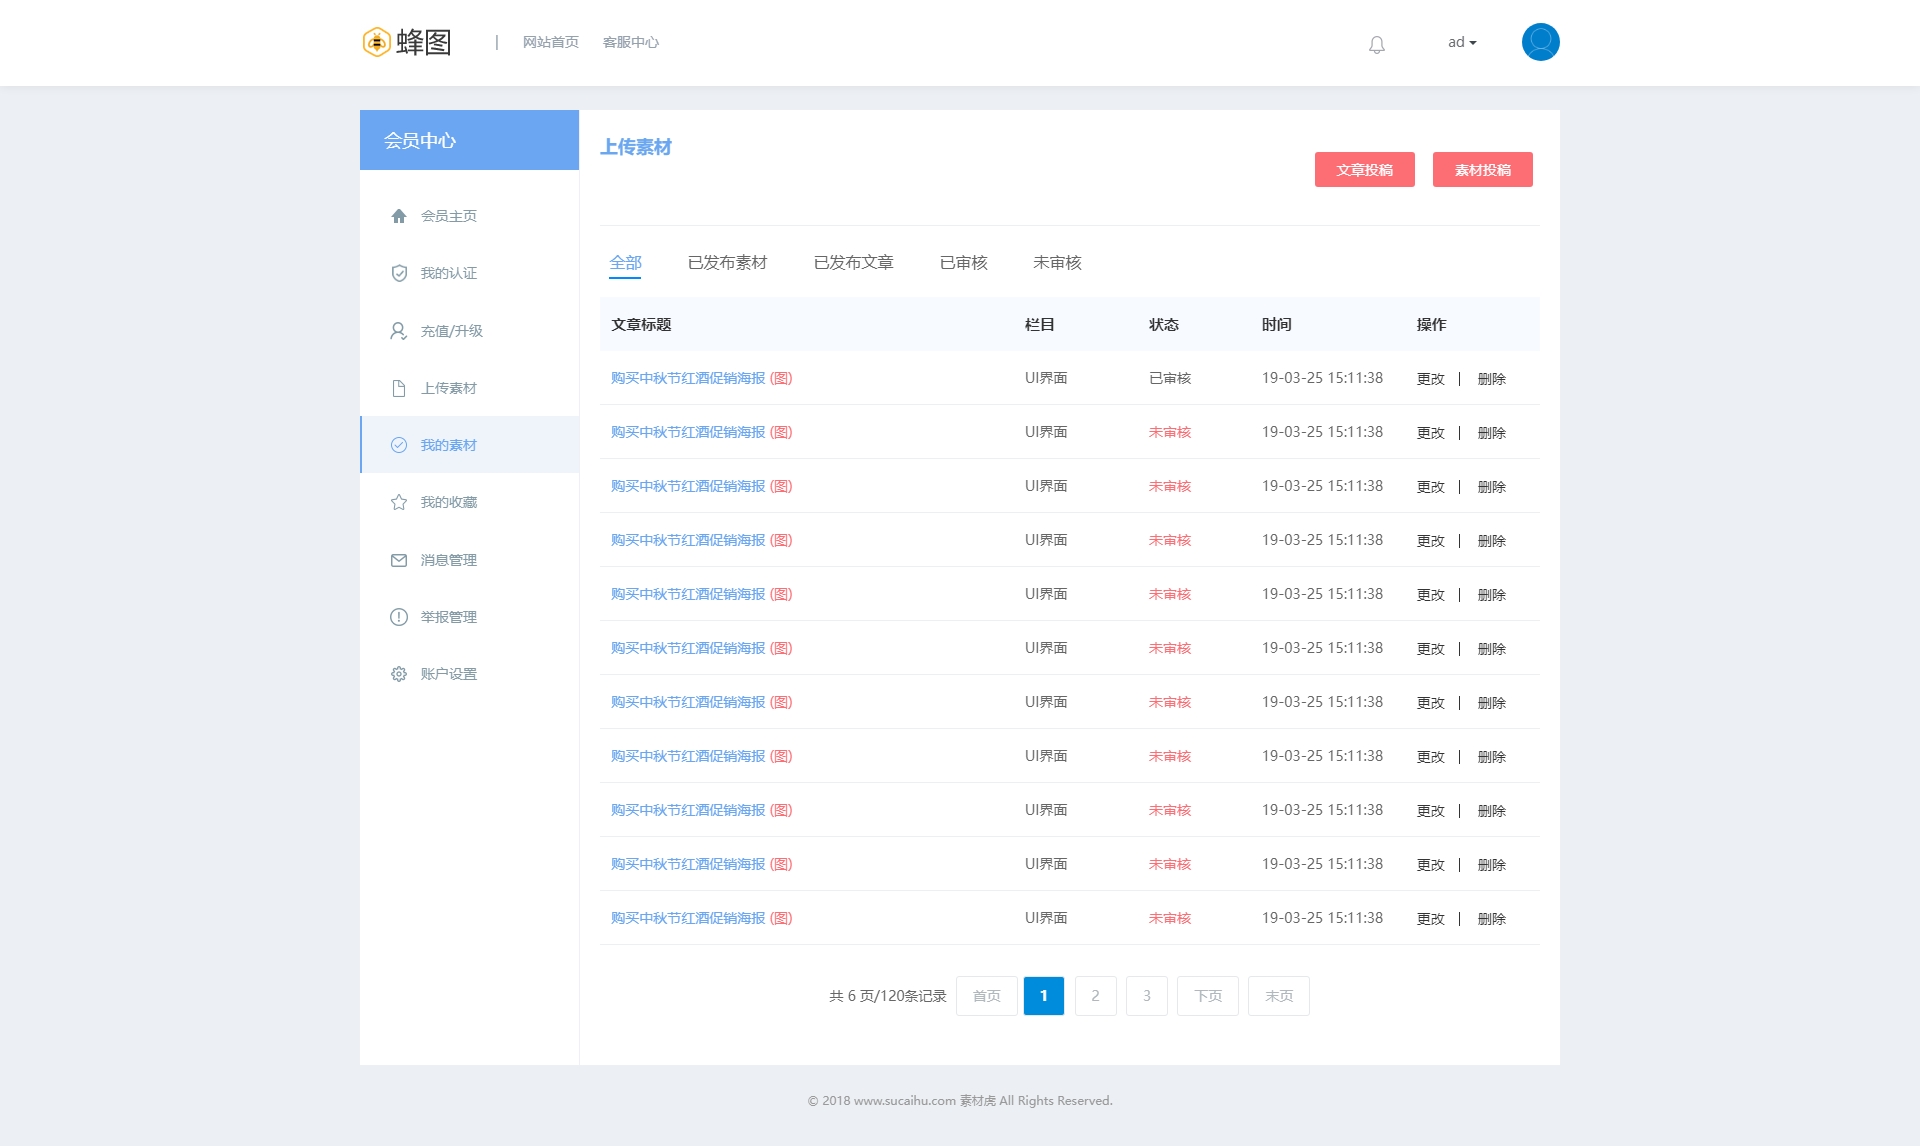Click the gear icon for 账户设置

[x=399, y=674]
